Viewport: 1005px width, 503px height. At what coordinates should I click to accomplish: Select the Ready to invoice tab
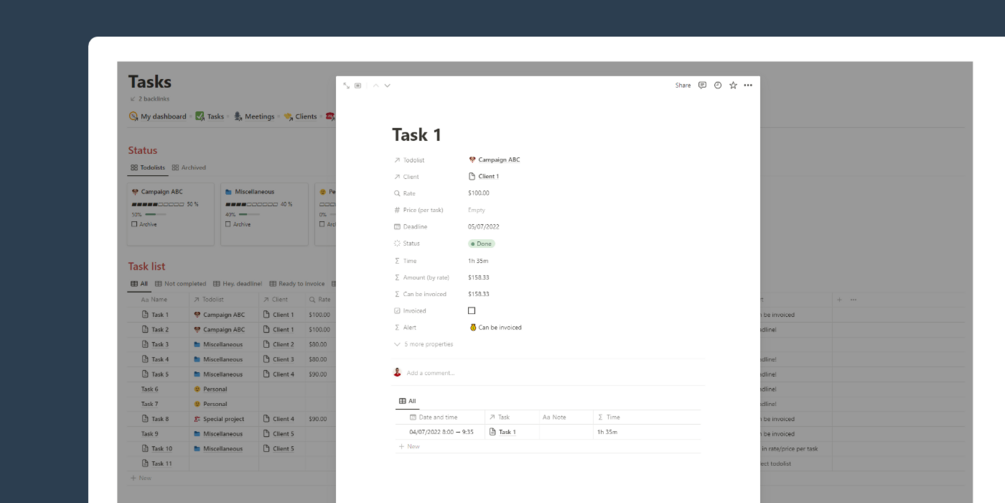point(297,283)
